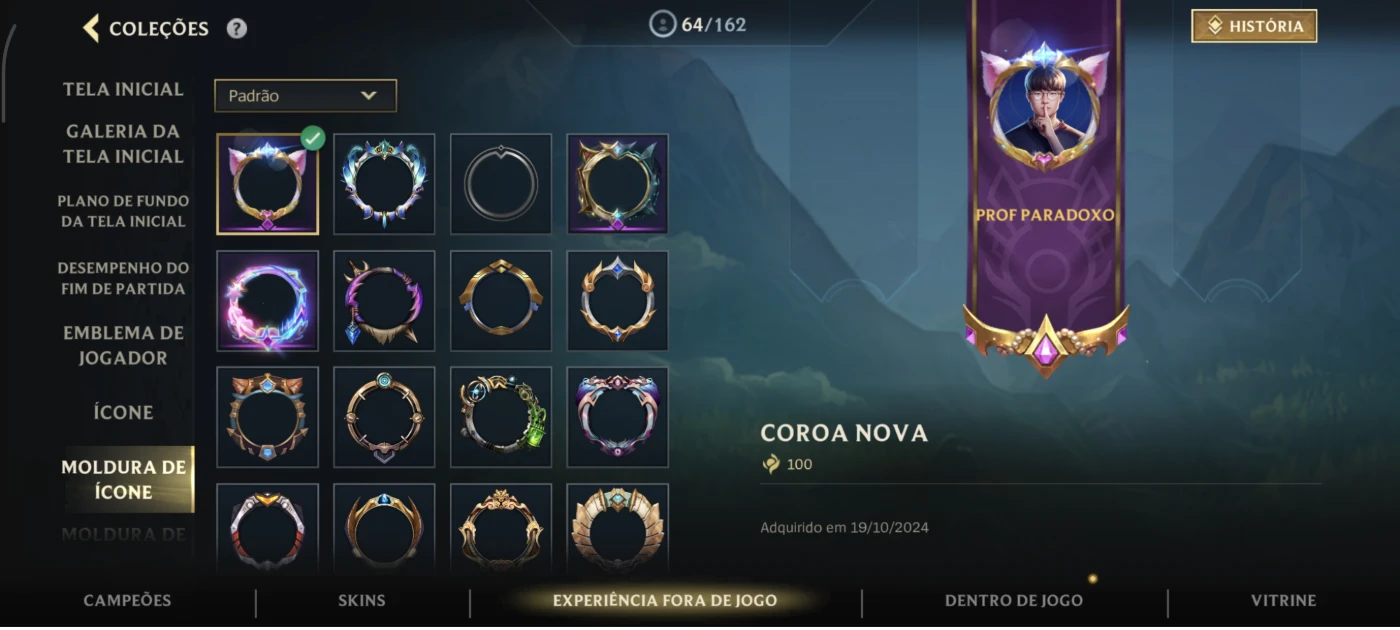The width and height of the screenshot is (1400, 630).
Task: Open the Vitrine tab
Action: (1283, 601)
